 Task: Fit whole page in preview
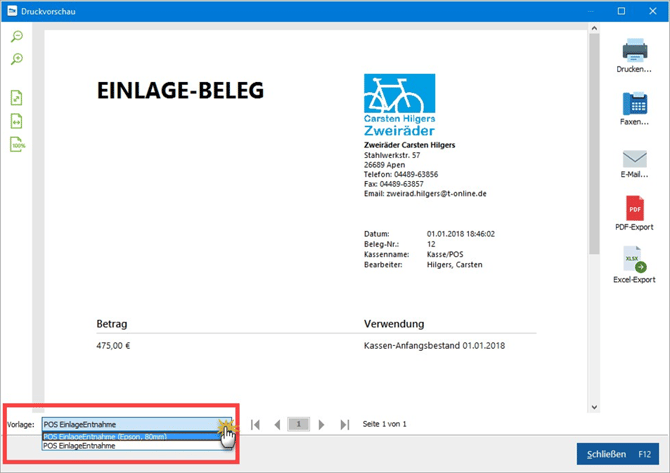[x=17, y=98]
